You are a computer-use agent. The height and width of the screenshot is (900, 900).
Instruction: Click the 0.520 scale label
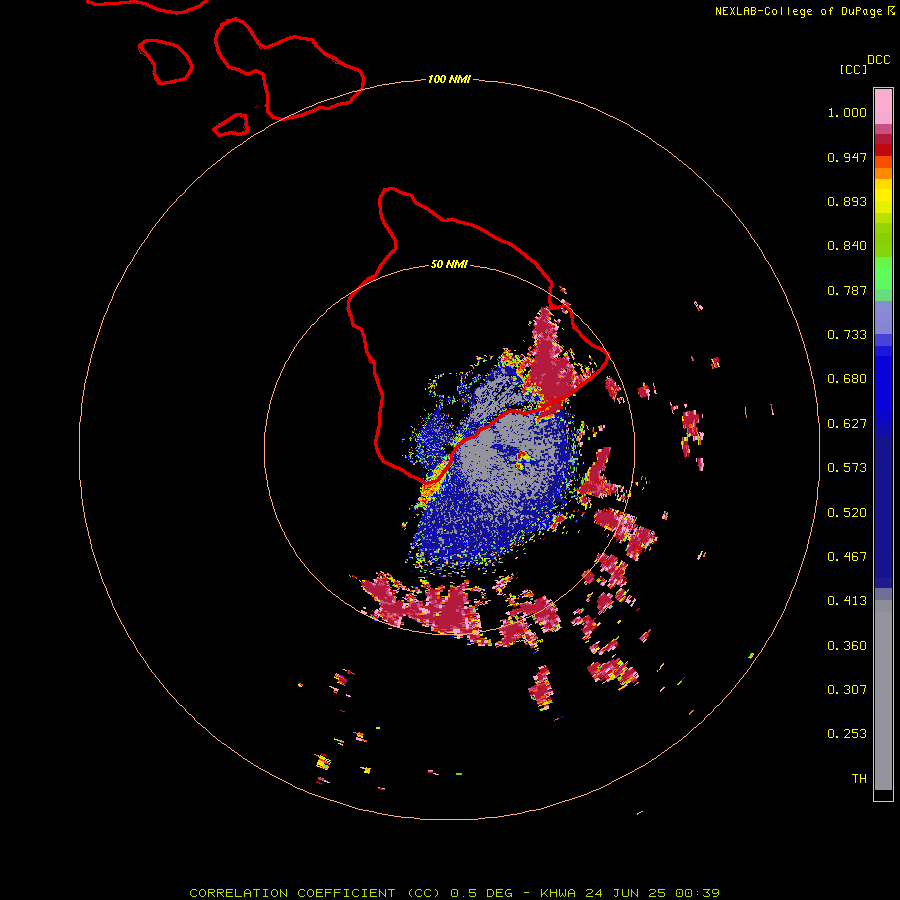click(x=847, y=513)
